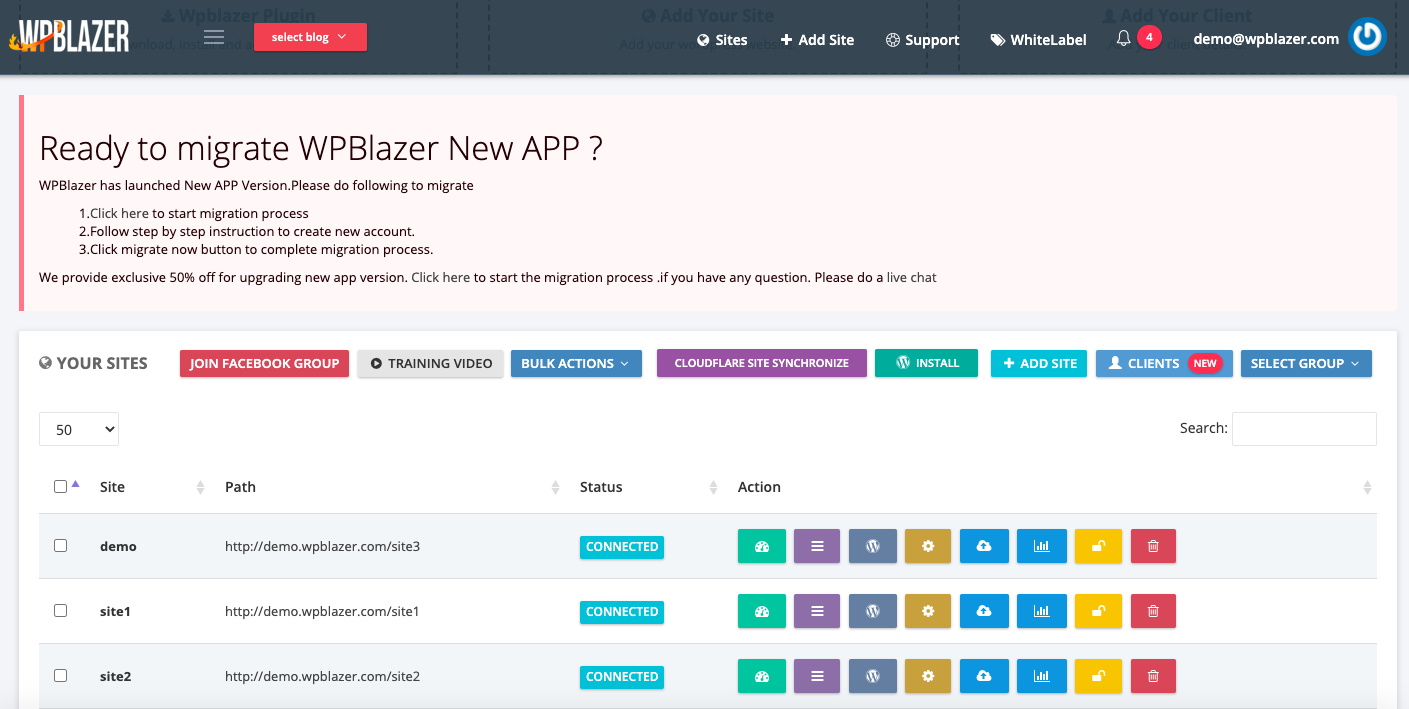
Task: Click the yellow unlock icon for demo
Action: coord(1098,546)
